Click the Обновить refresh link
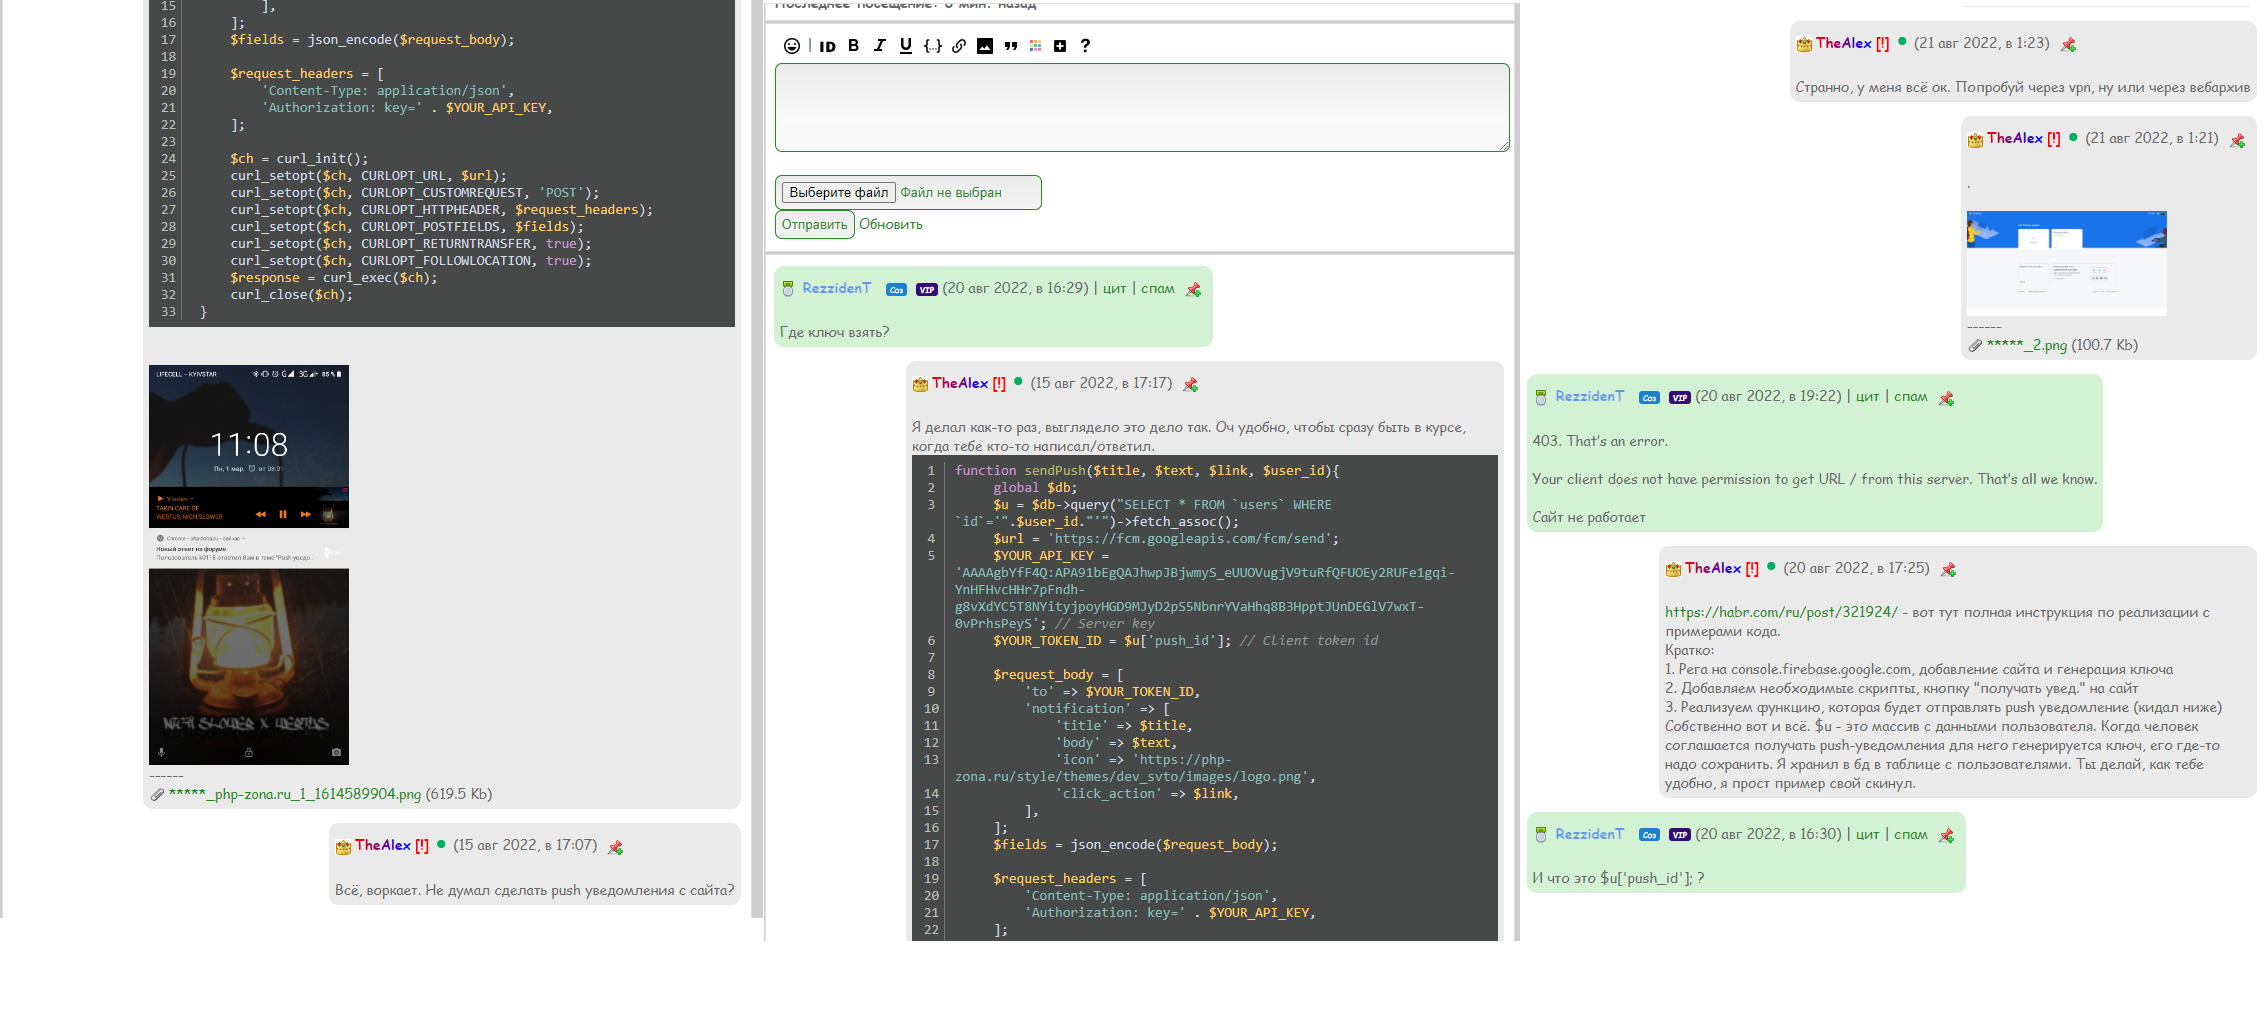The width and height of the screenshot is (2264, 1012). click(890, 225)
